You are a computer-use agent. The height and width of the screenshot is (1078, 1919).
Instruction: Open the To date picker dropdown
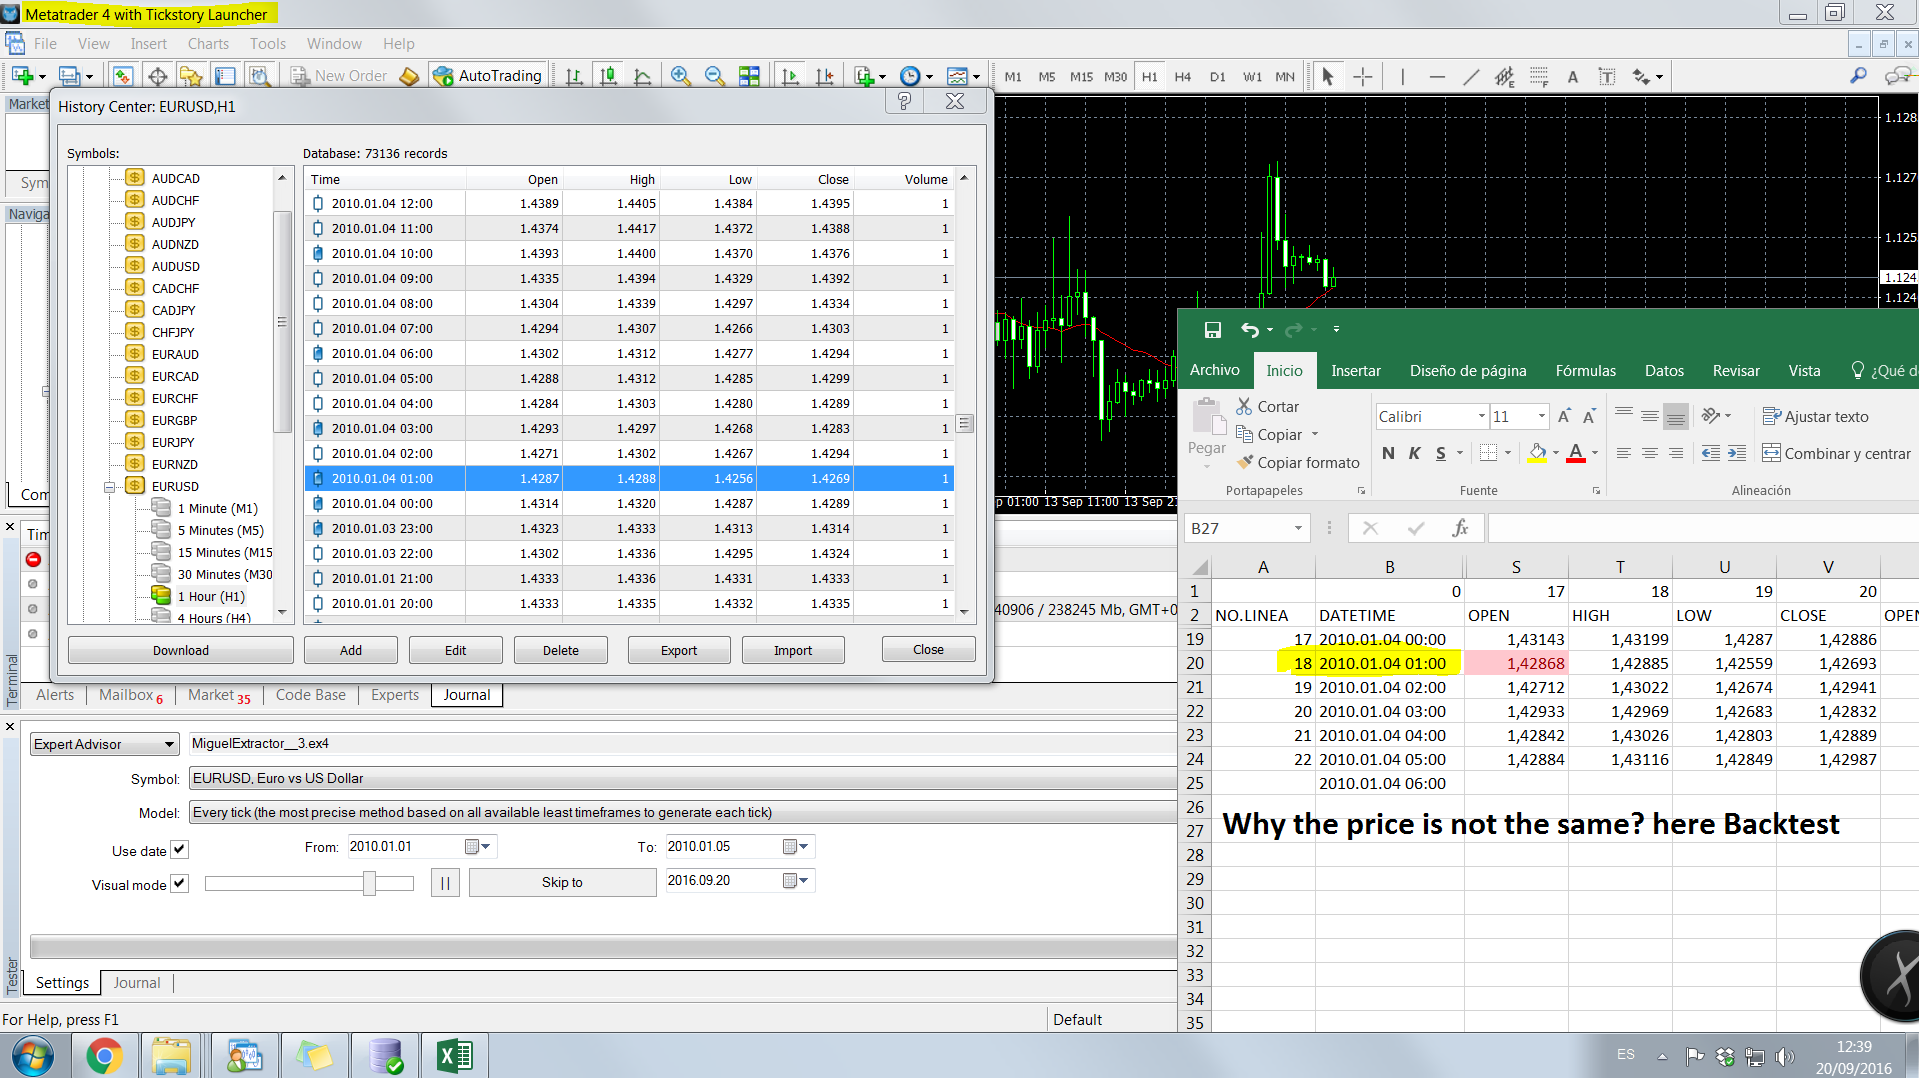pos(797,847)
